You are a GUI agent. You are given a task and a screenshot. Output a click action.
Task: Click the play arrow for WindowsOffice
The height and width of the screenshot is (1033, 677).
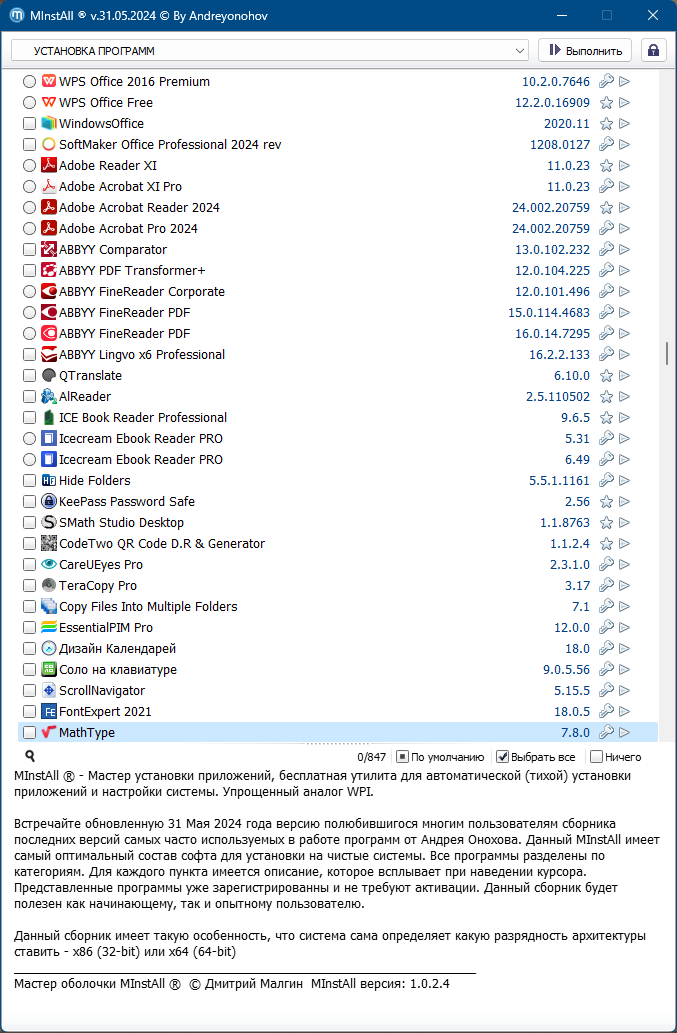pos(625,123)
